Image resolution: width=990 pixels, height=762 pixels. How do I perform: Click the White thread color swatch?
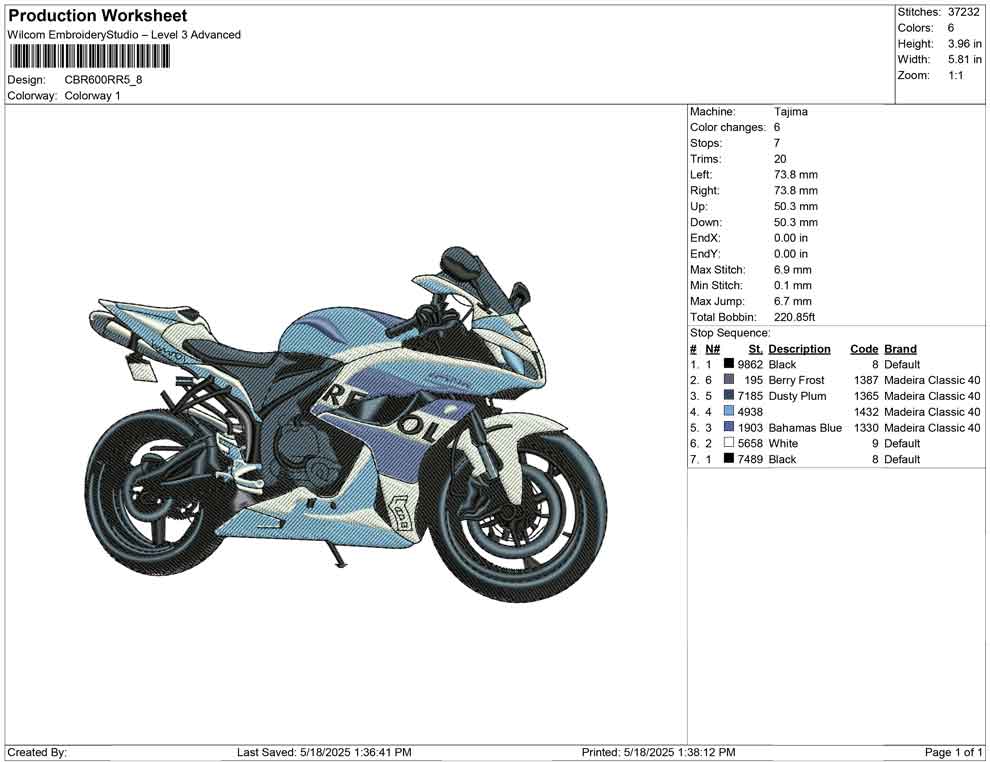pos(729,443)
